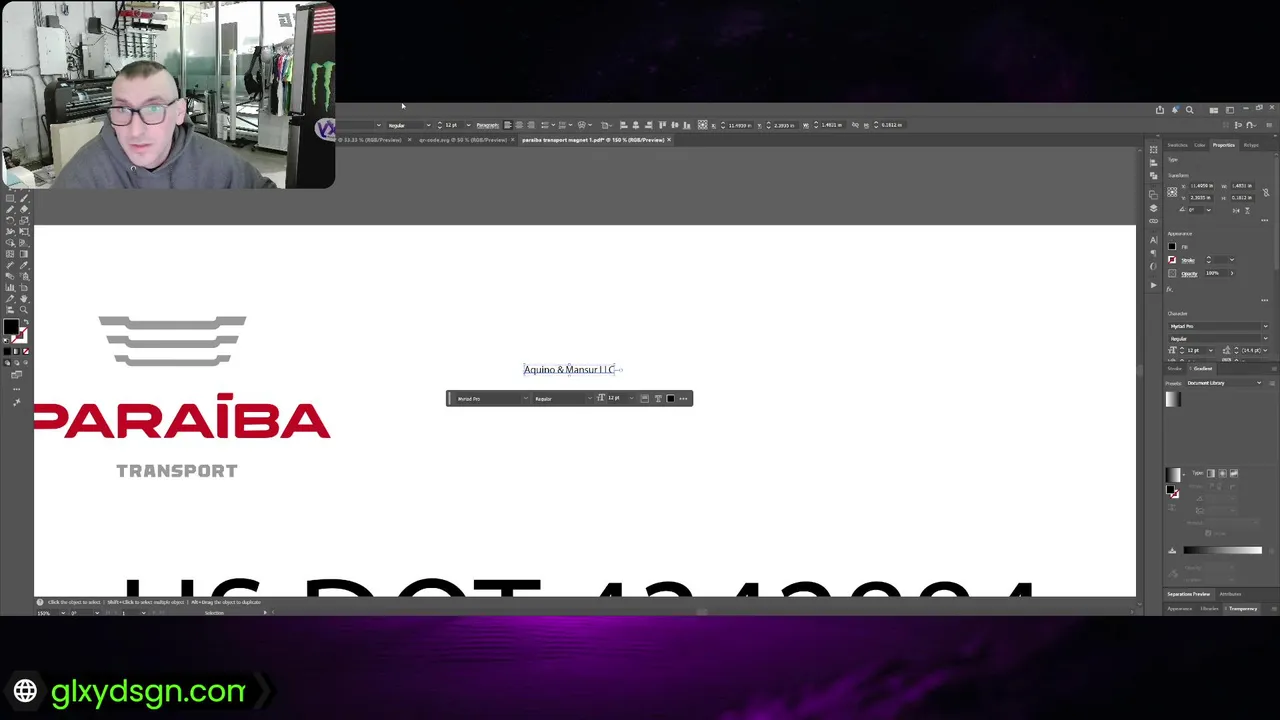
Task: Select the Gradient tool in toolbar
Action: coord(24,254)
